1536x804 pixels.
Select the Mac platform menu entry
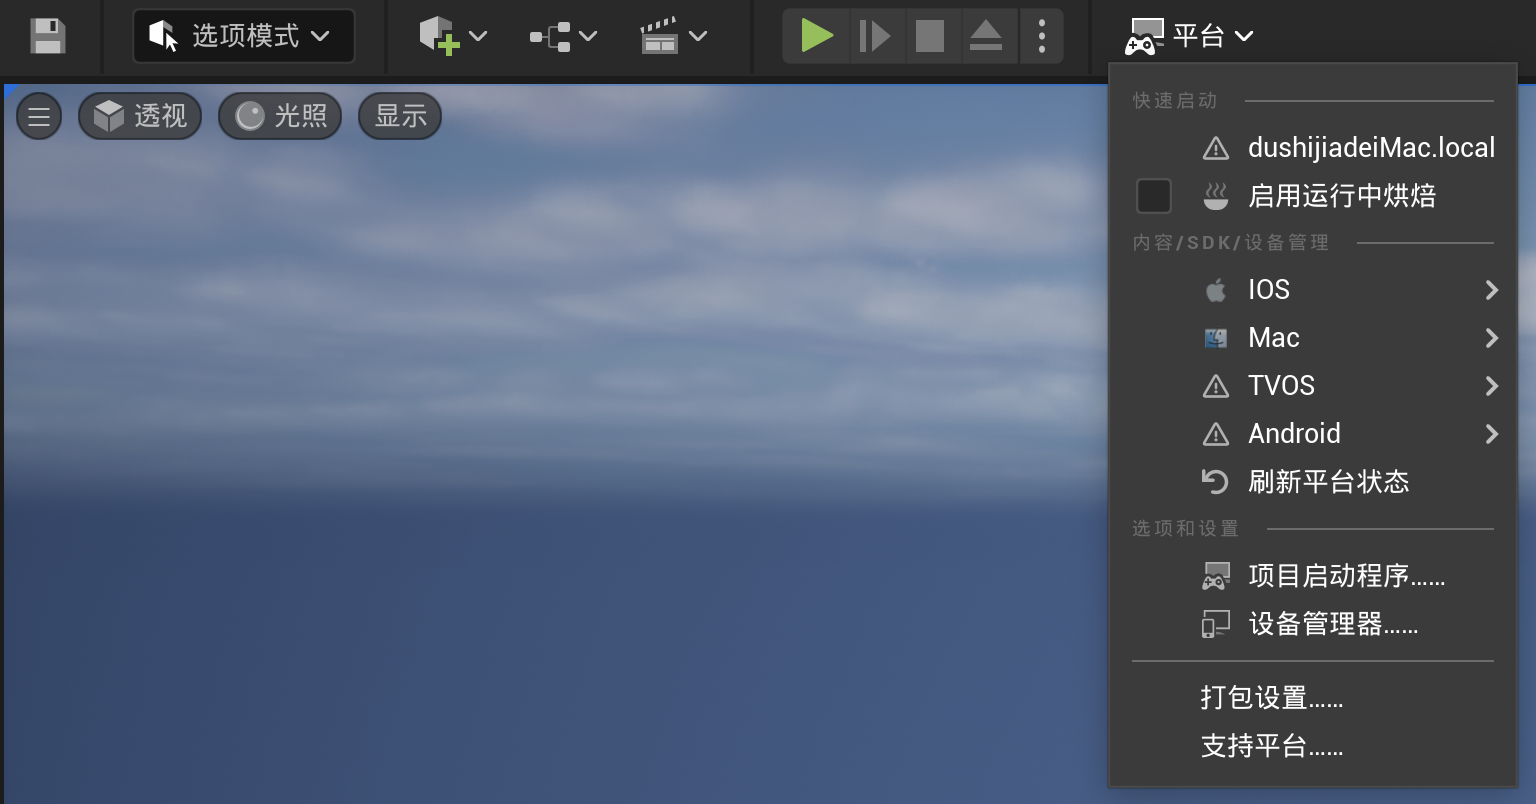pyautogui.click(x=1273, y=338)
